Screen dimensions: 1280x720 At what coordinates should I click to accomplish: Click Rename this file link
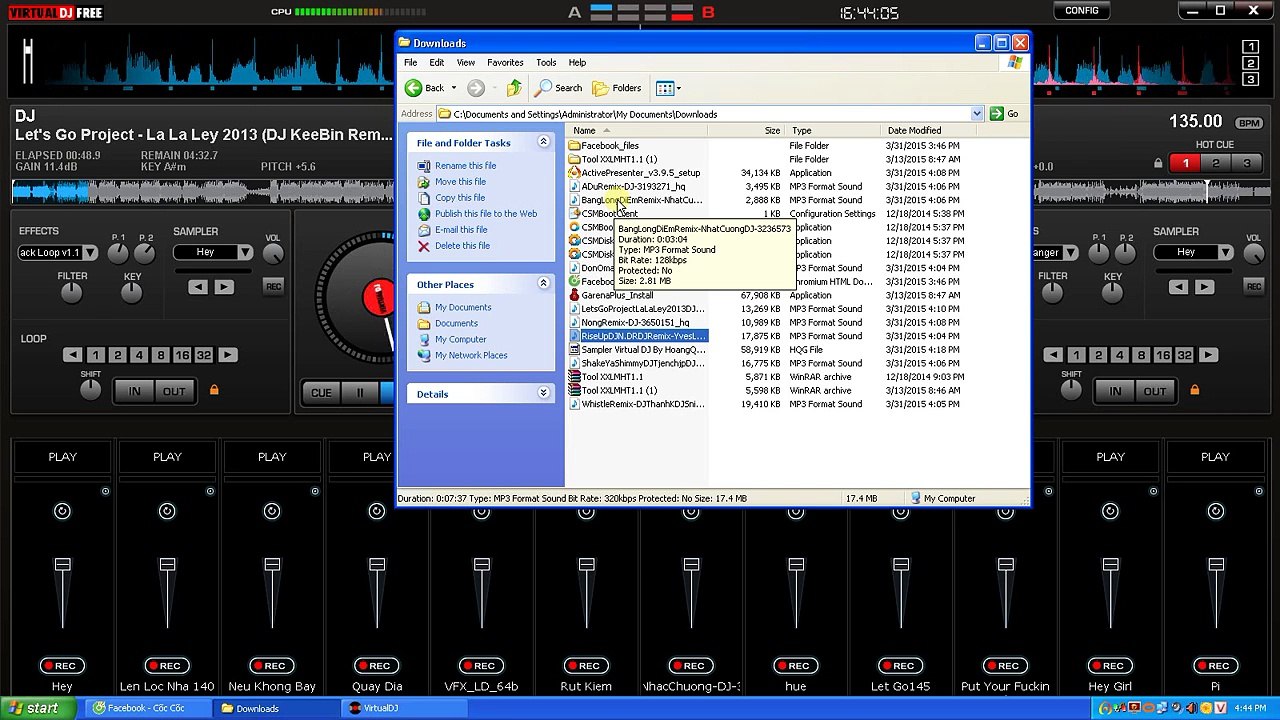click(465, 166)
